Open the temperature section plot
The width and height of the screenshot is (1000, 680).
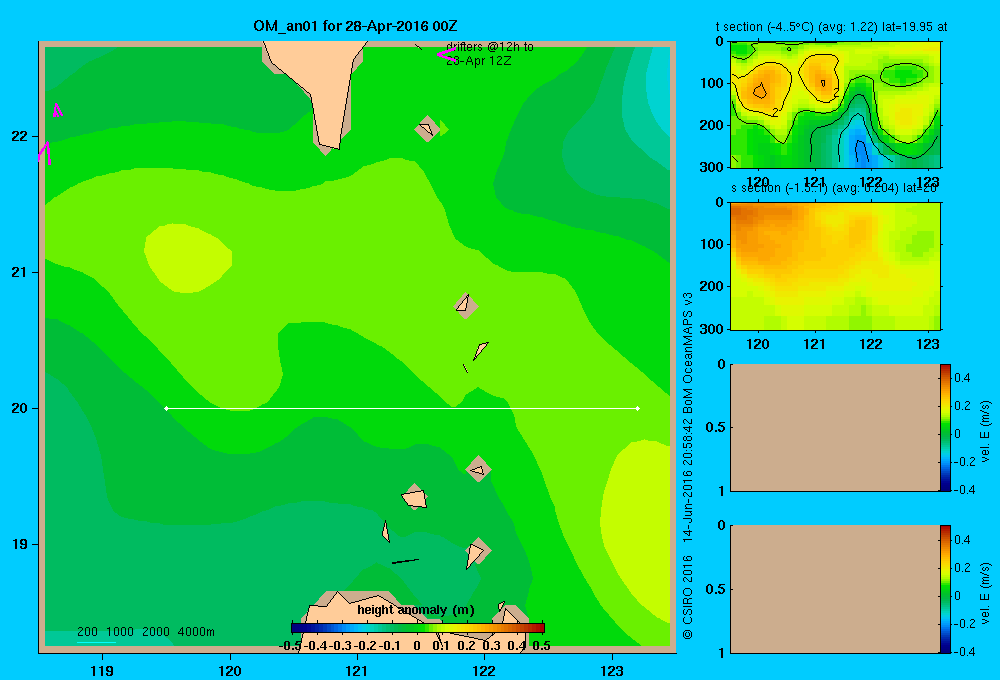(835, 105)
